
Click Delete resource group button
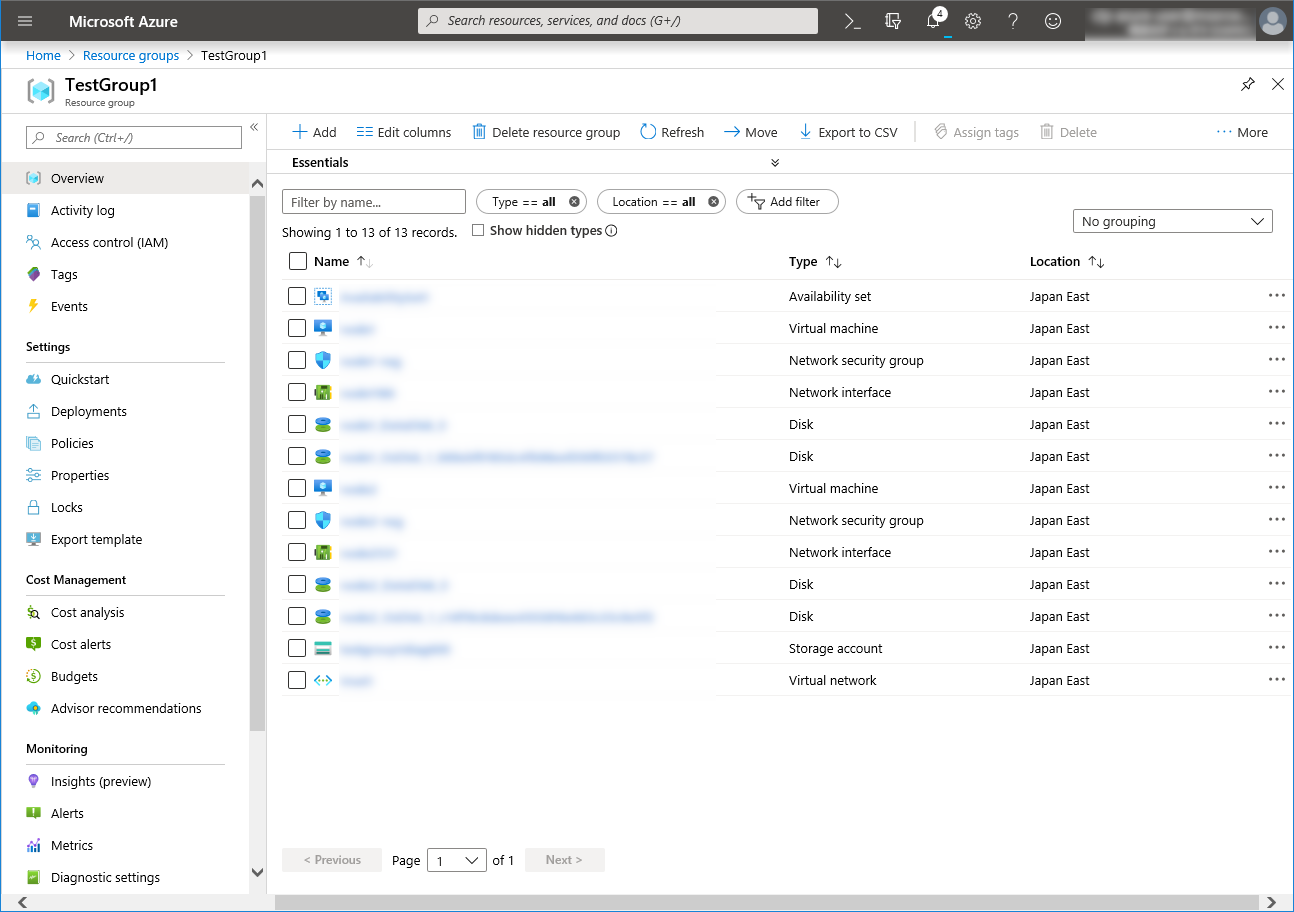(x=546, y=132)
